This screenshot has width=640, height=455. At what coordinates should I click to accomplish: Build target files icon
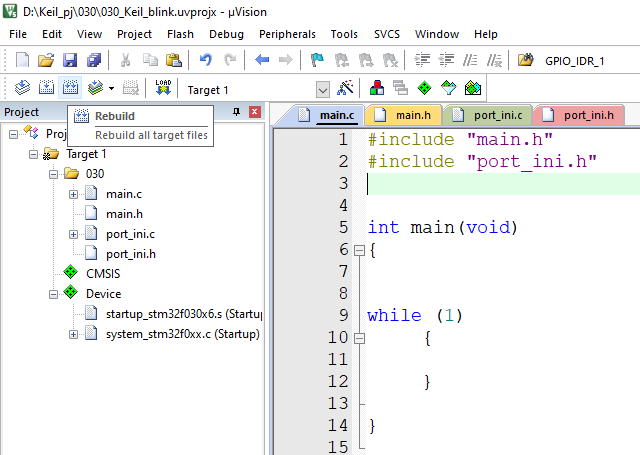point(46,87)
